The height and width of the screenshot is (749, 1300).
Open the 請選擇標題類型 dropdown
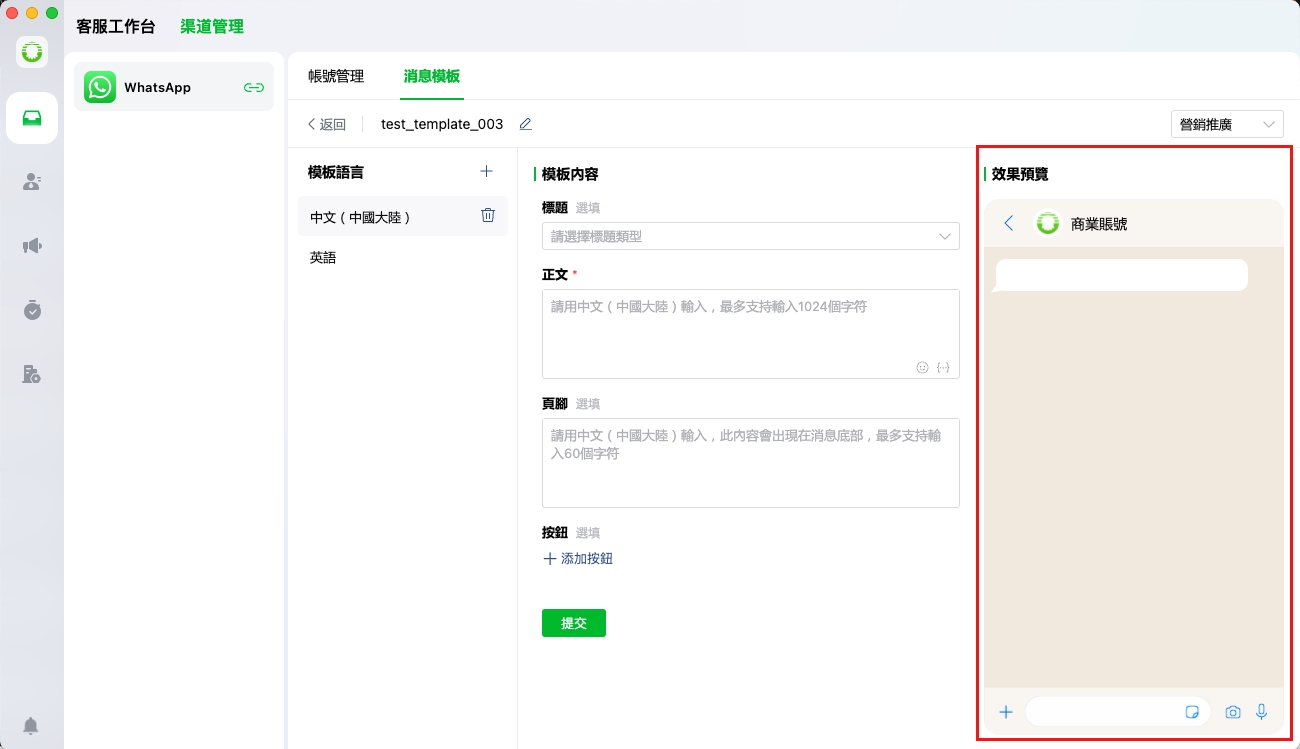pos(750,236)
